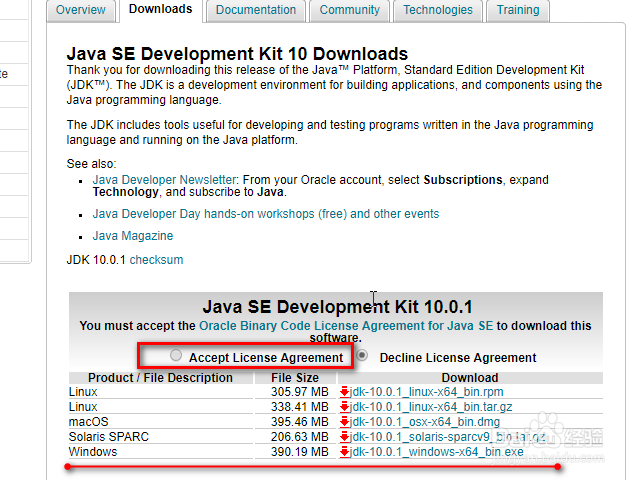Viewport: 640px width, 480px height.
Task: Click the 395.46 MB file size cell
Action: pyautogui.click(x=300, y=422)
